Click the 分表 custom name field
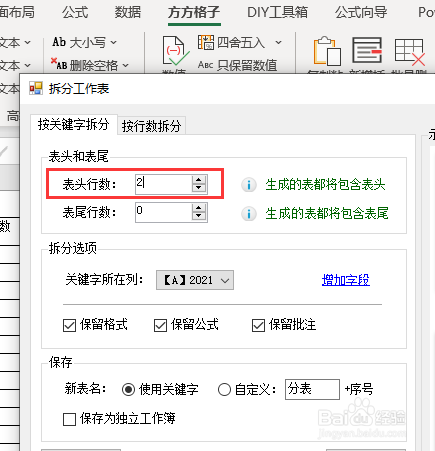The image size is (435, 451). [x=312, y=389]
